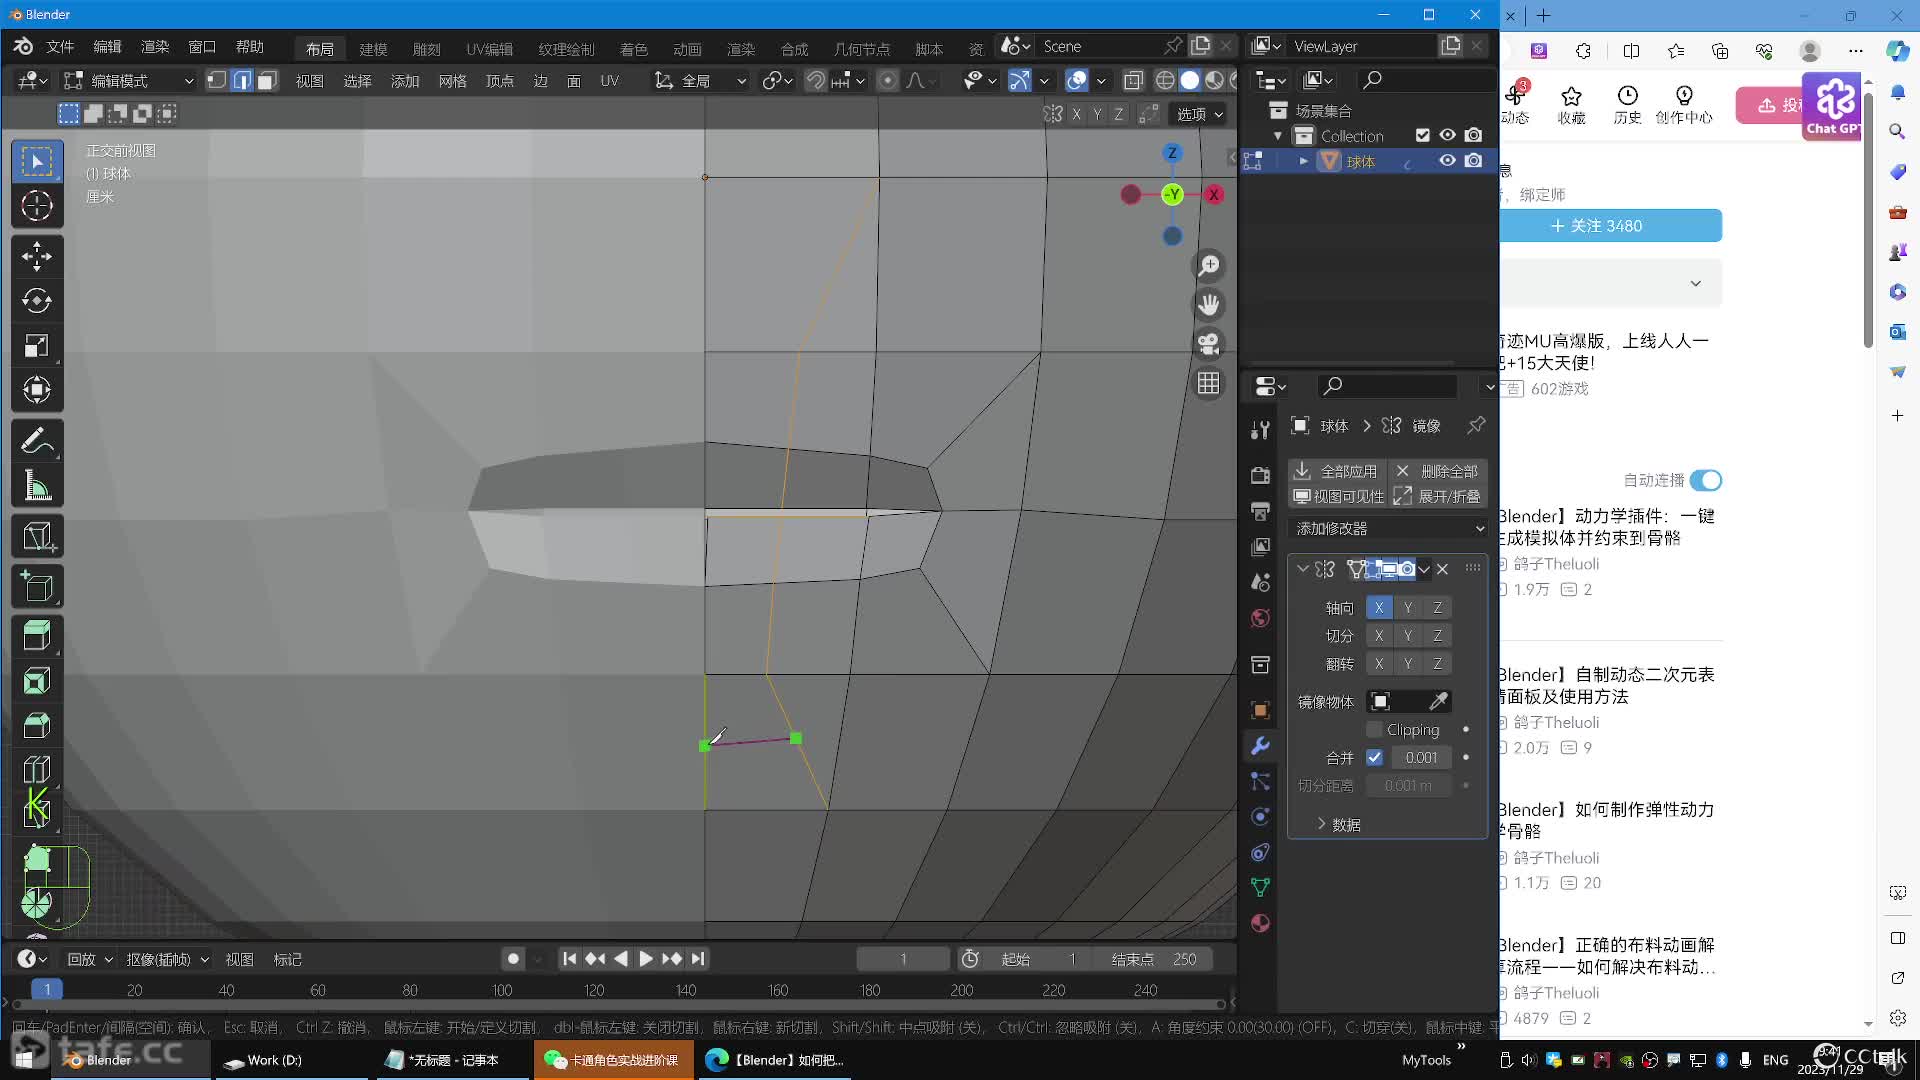Click current frame number field
Viewport: 1920px width, 1080px height.
click(902, 959)
